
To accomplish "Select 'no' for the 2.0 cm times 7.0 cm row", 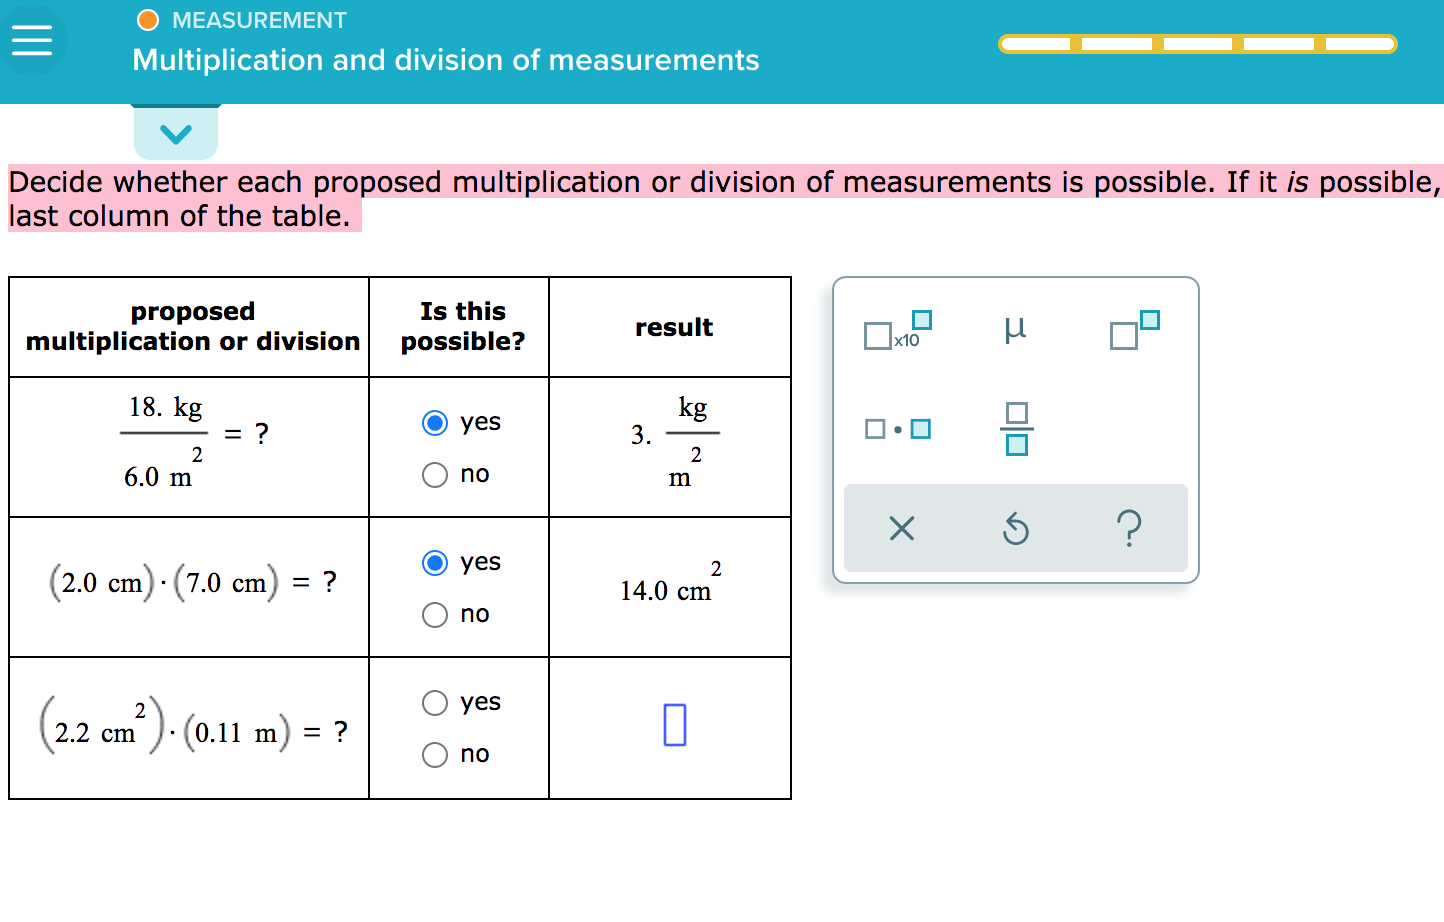I will point(434,615).
